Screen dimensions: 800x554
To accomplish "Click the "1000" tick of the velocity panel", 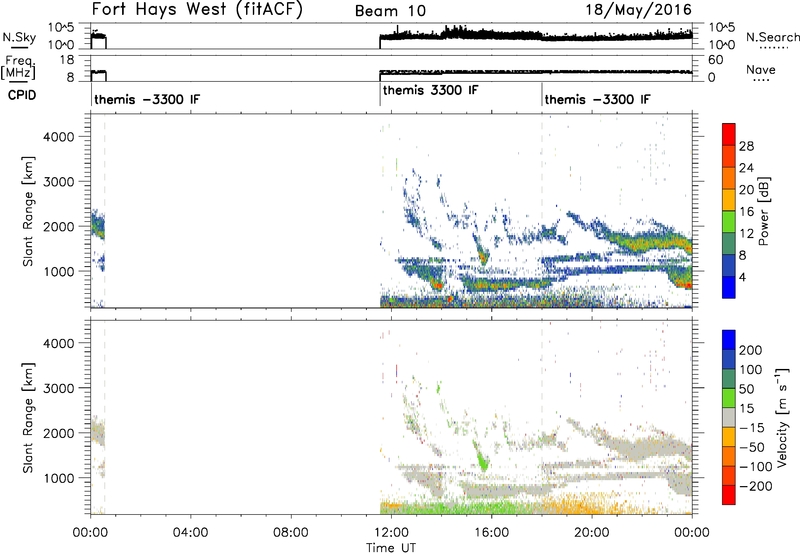I will [59, 477].
